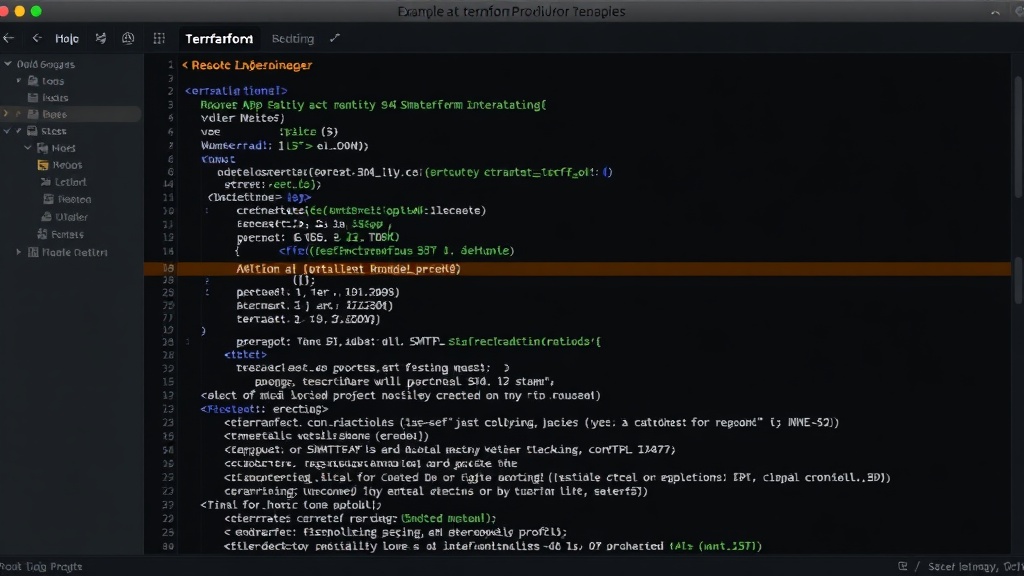Click the <Fteoteott: erecting> line

[264, 409]
